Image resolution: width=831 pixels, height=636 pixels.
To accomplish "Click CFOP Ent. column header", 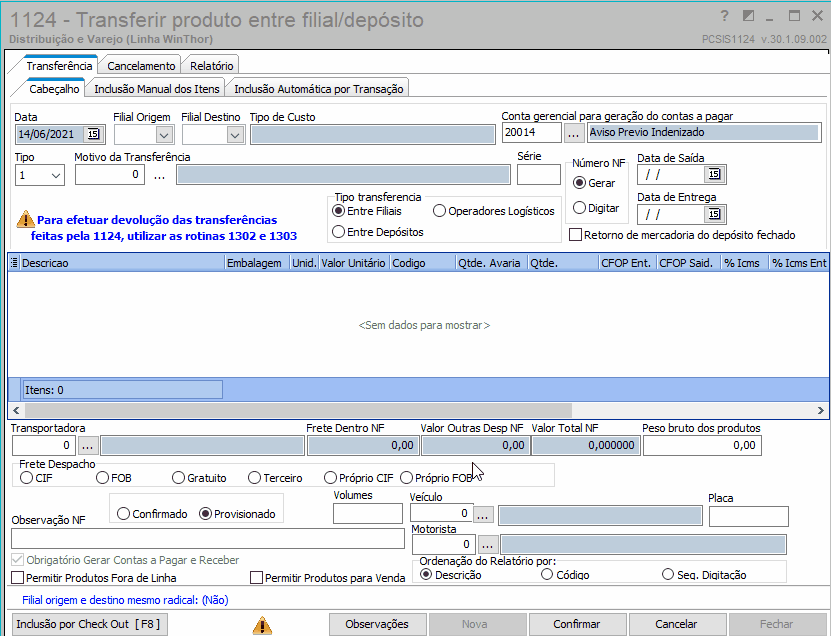I will click(626, 263).
